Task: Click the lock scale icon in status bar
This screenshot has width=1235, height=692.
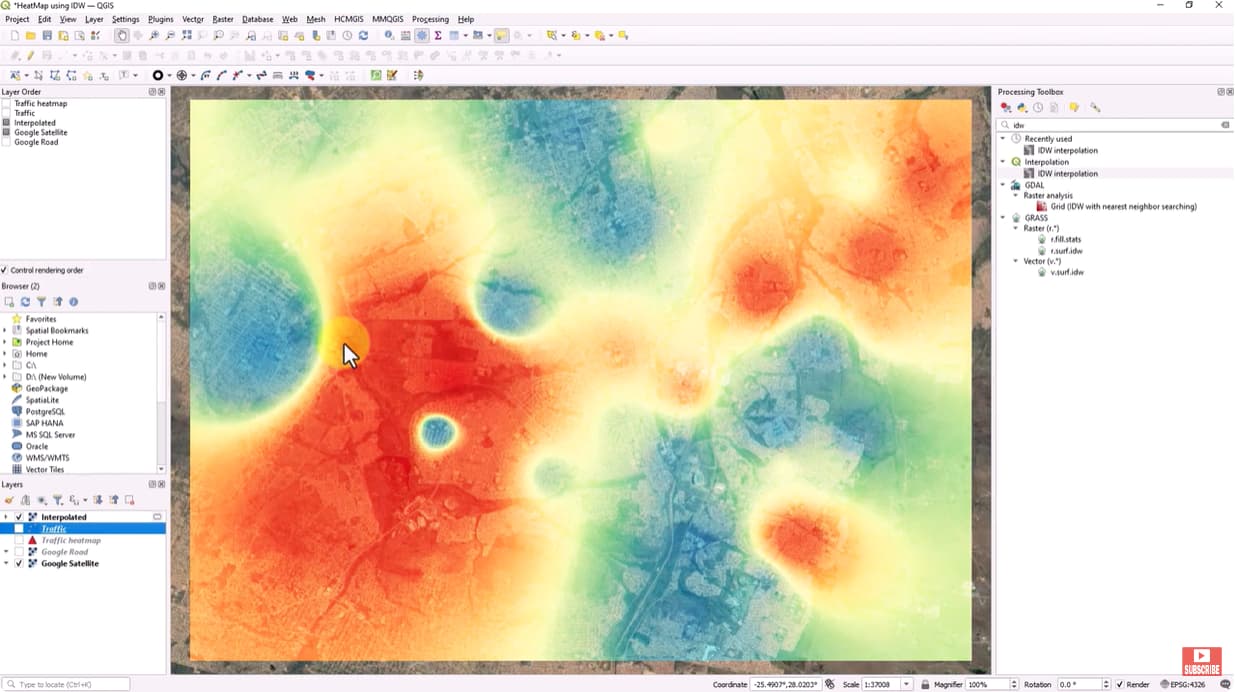Action: (x=925, y=685)
